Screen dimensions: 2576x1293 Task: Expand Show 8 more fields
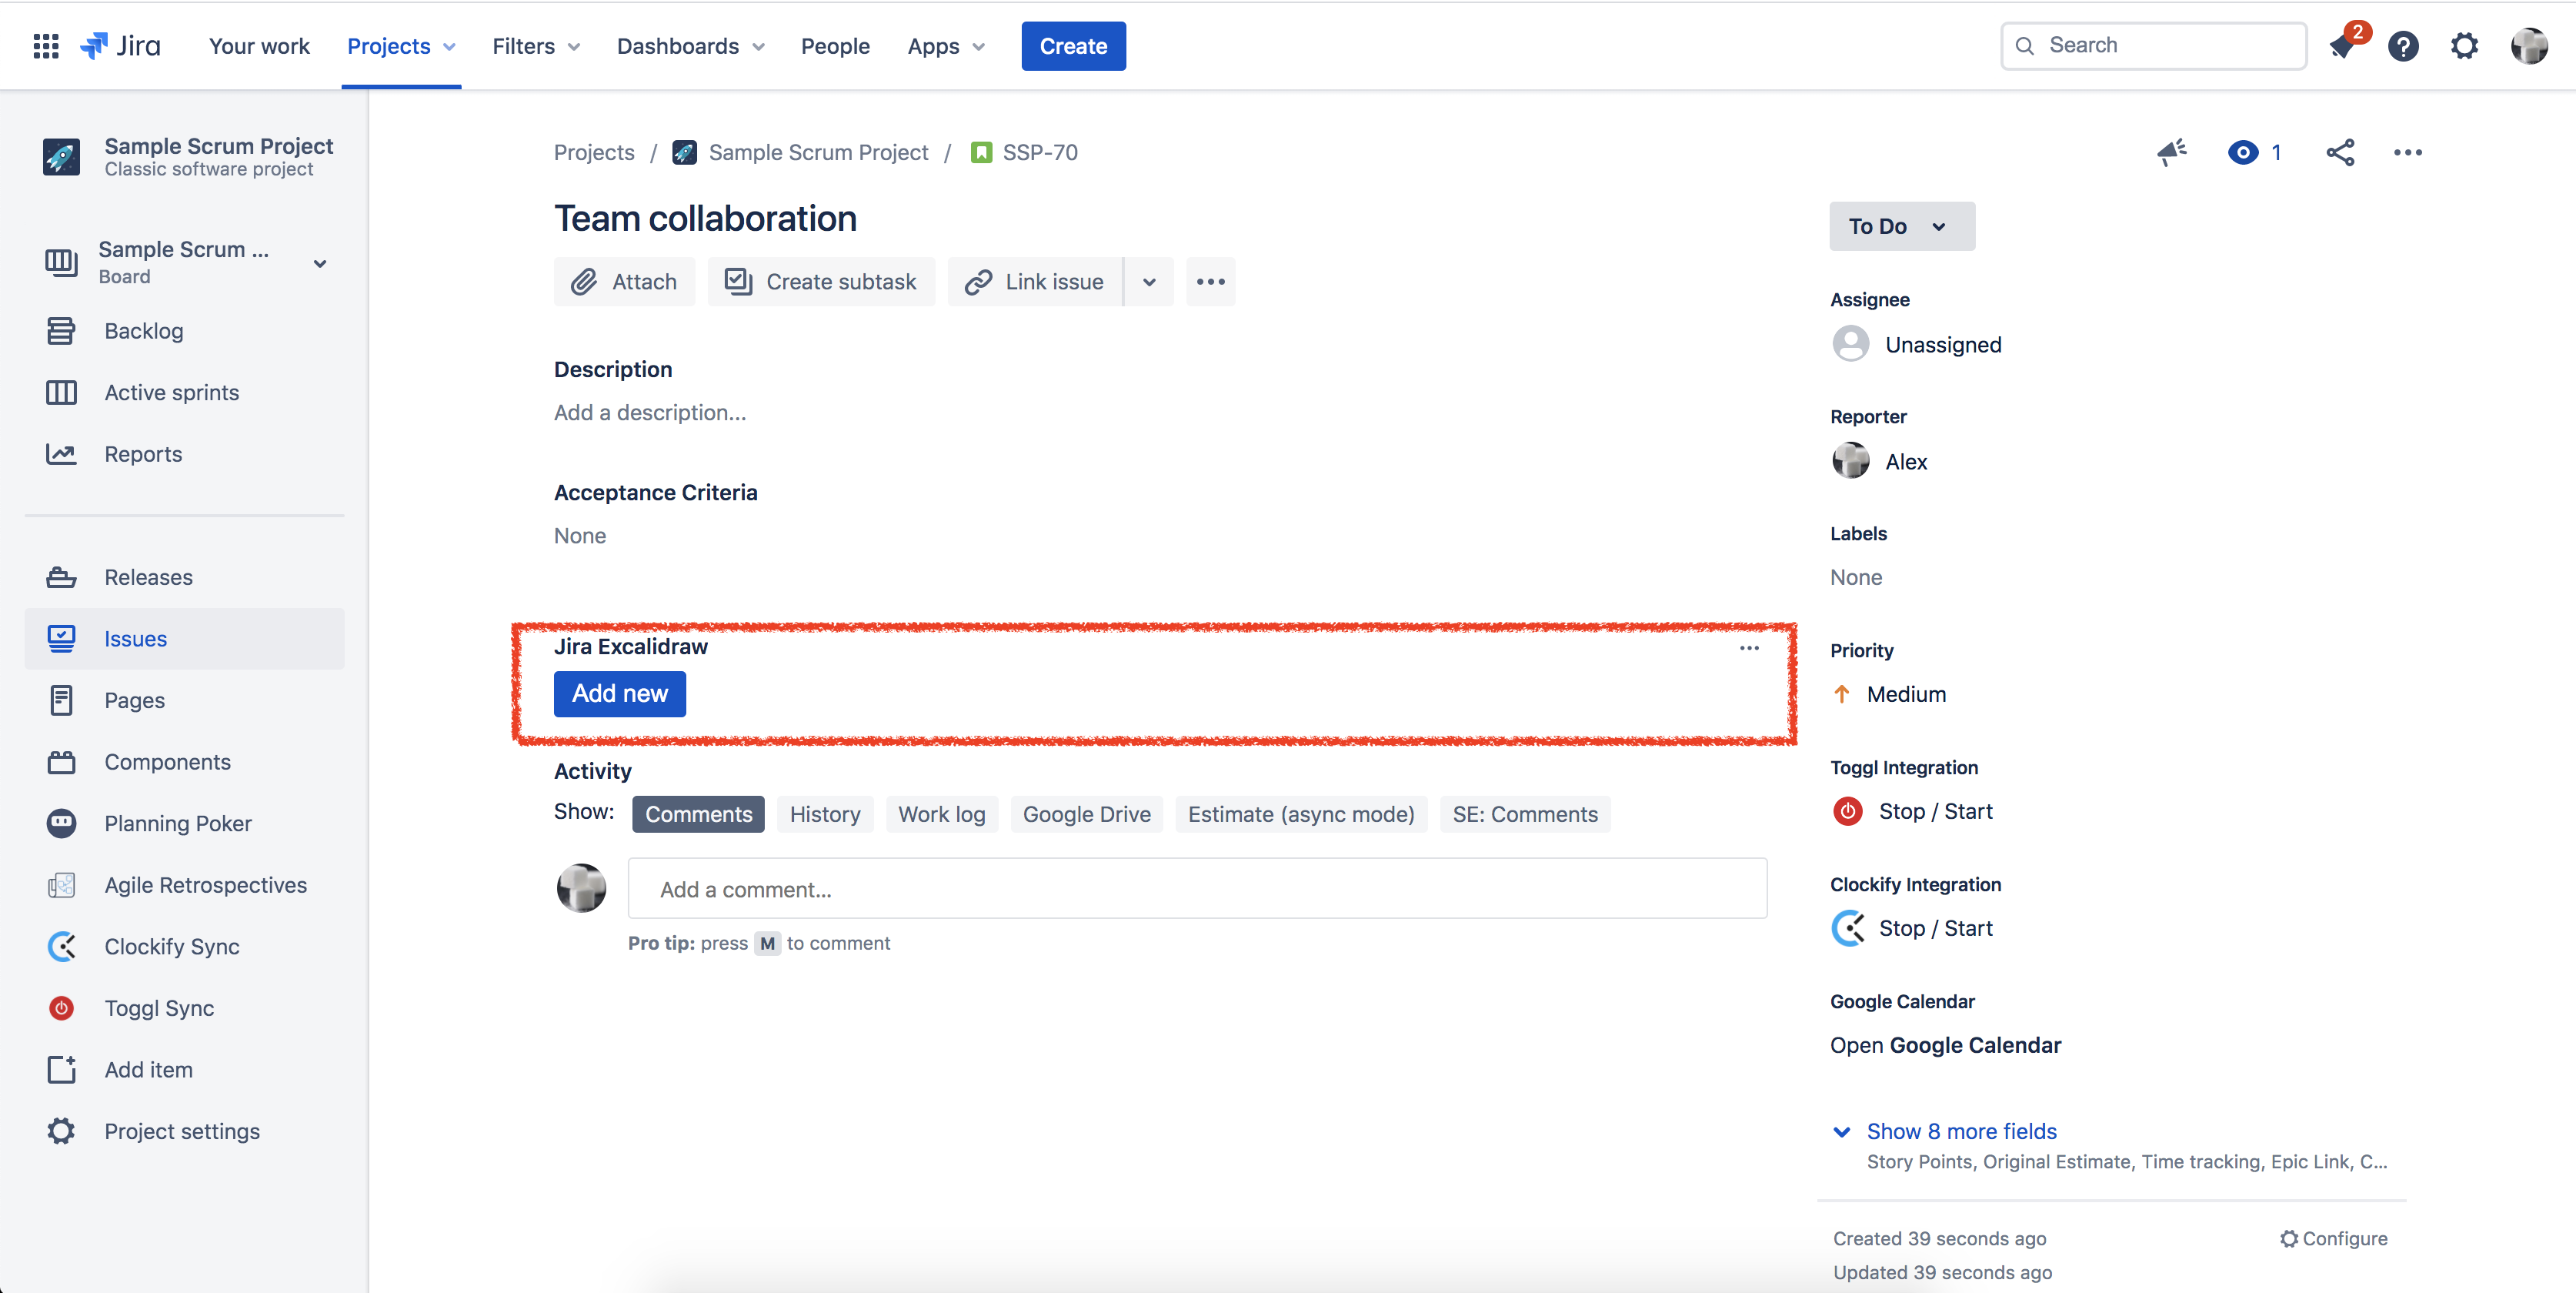pyautogui.click(x=1960, y=1131)
